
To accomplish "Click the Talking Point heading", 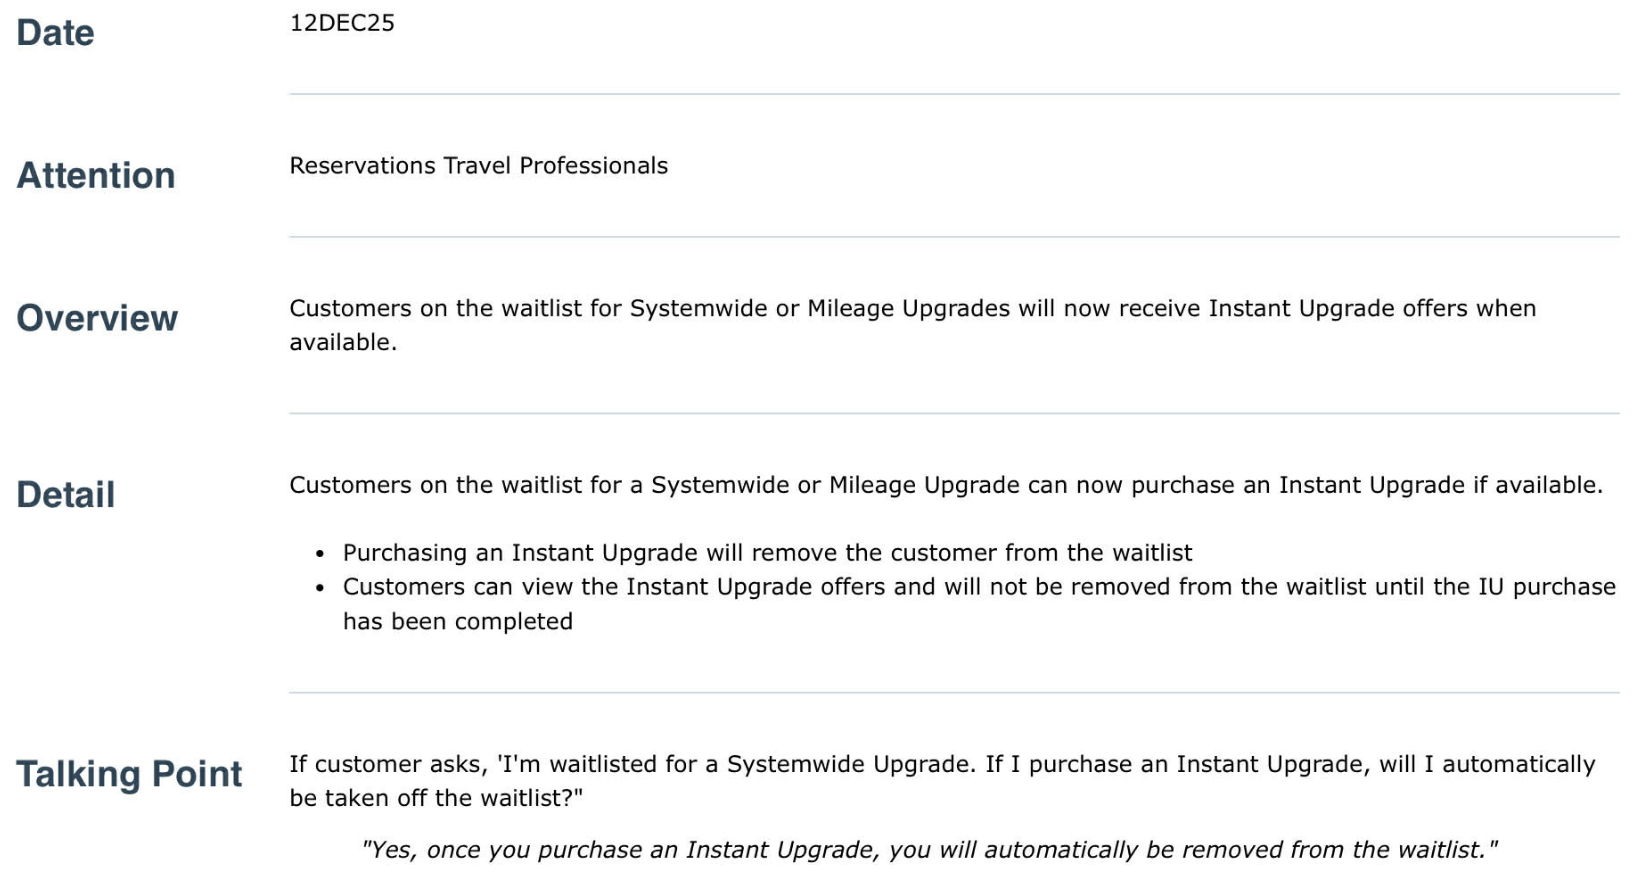I will tap(129, 774).
